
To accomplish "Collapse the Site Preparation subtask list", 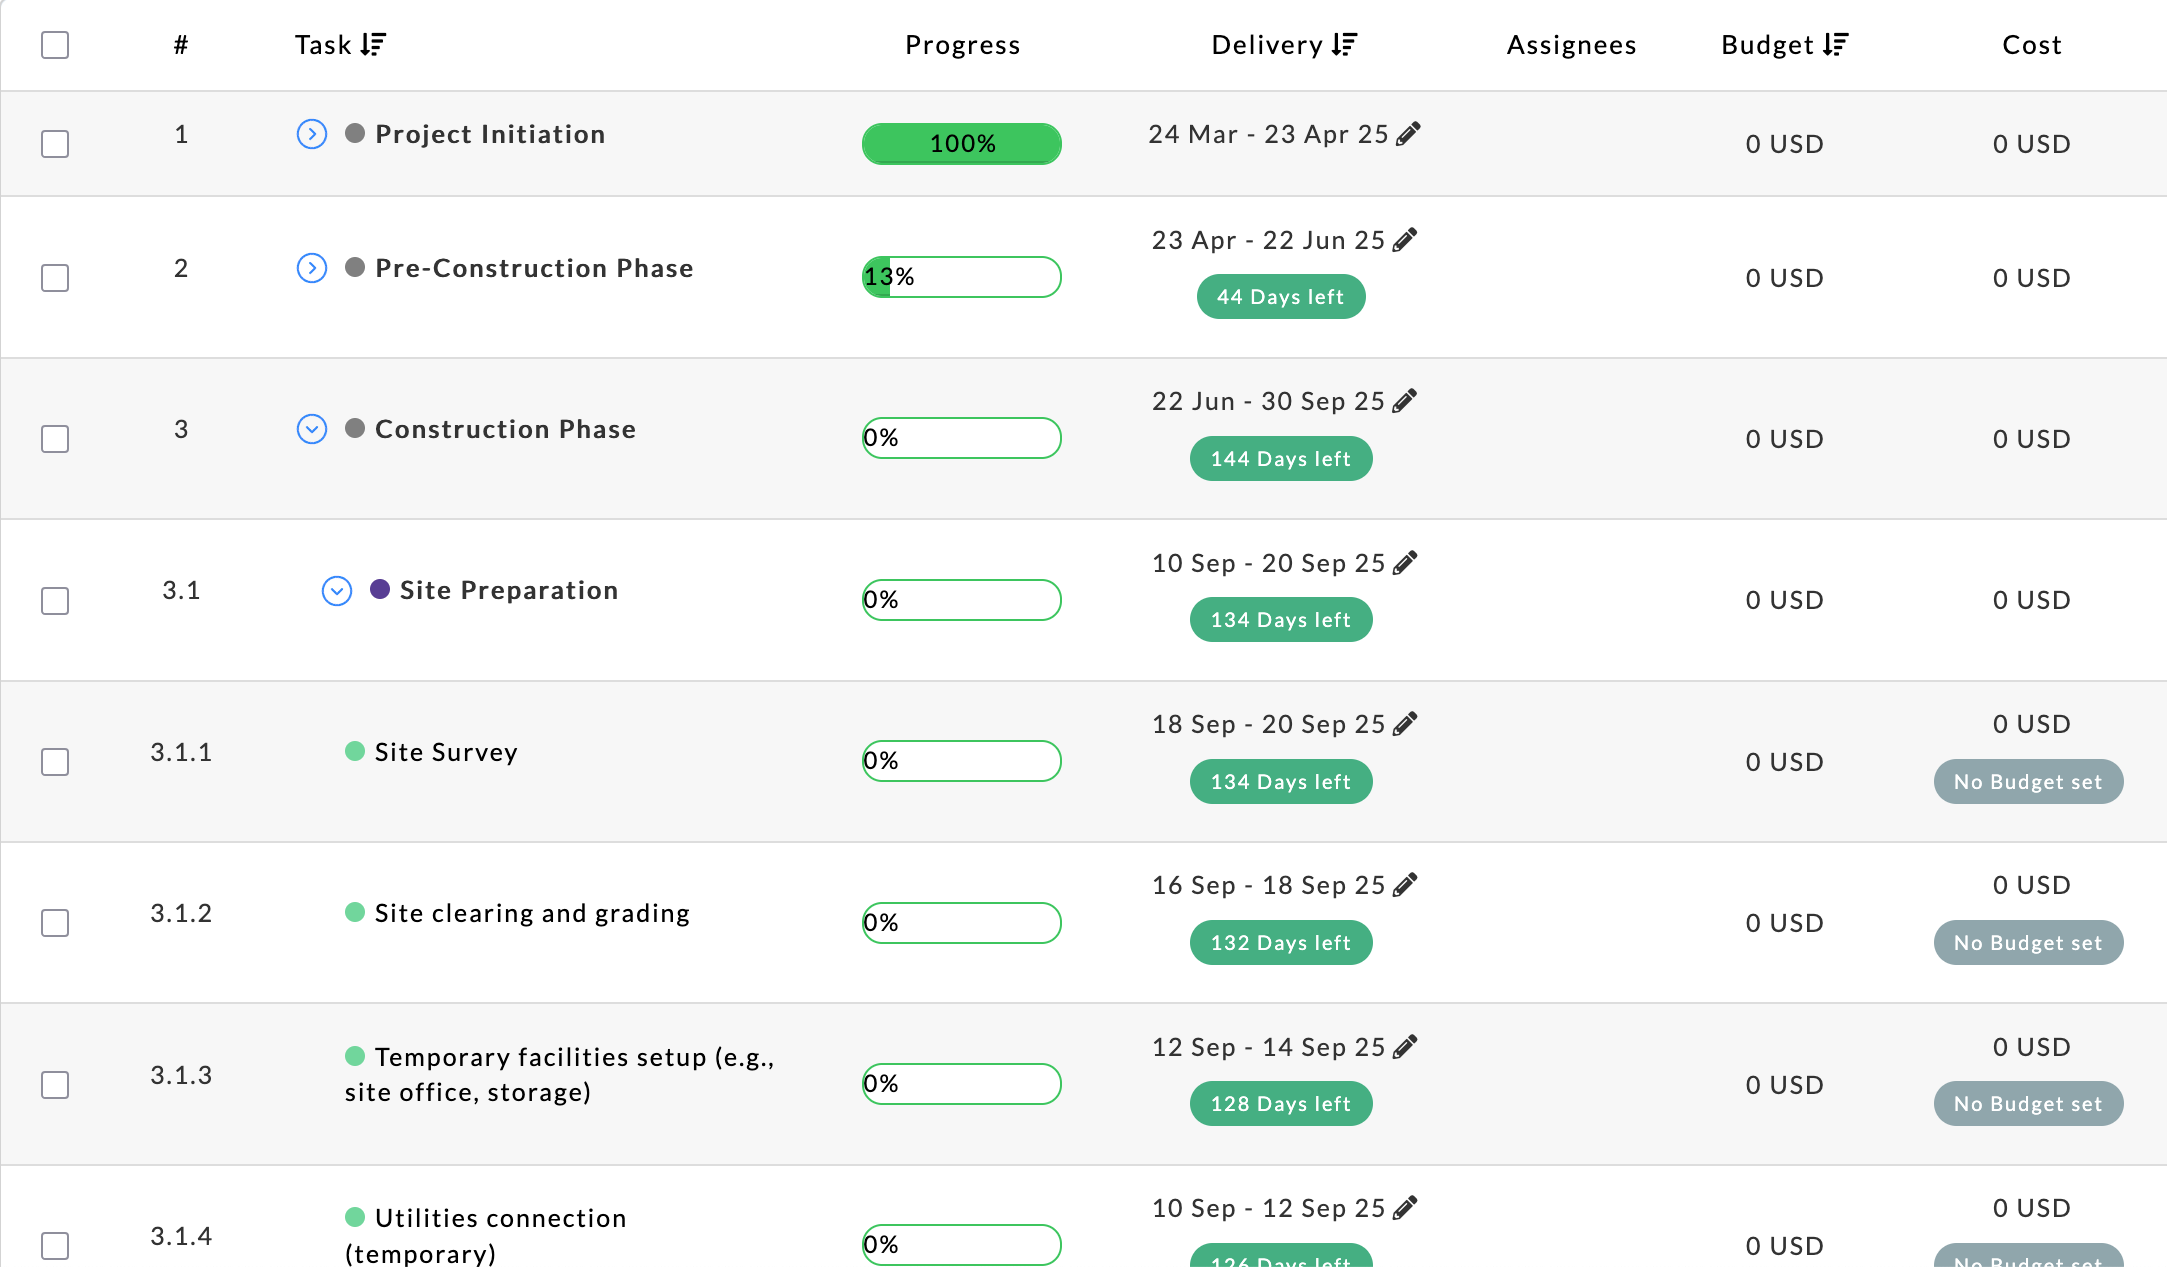I will 337,591.
